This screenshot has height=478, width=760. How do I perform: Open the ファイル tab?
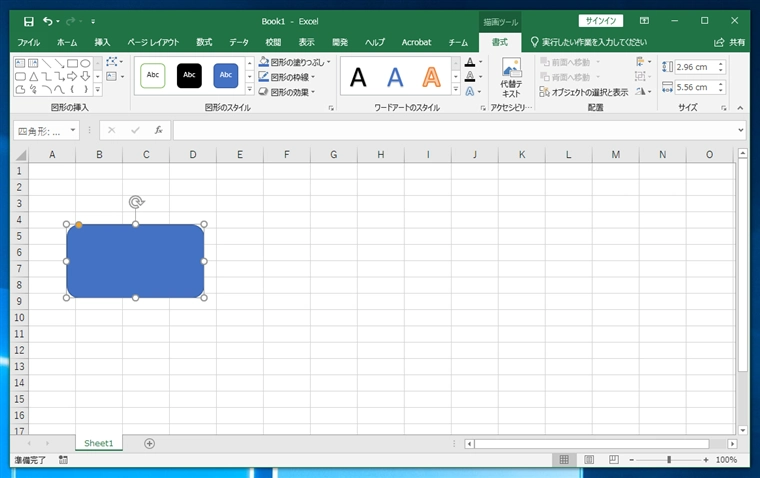pyautogui.click(x=29, y=42)
